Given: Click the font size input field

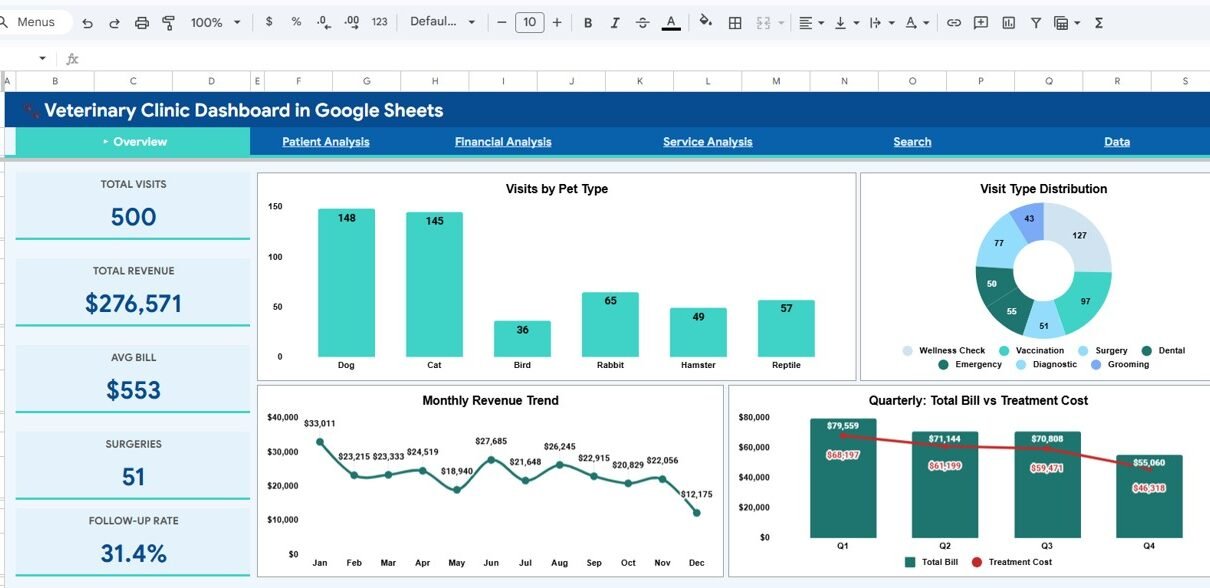Looking at the screenshot, I should tap(529, 22).
